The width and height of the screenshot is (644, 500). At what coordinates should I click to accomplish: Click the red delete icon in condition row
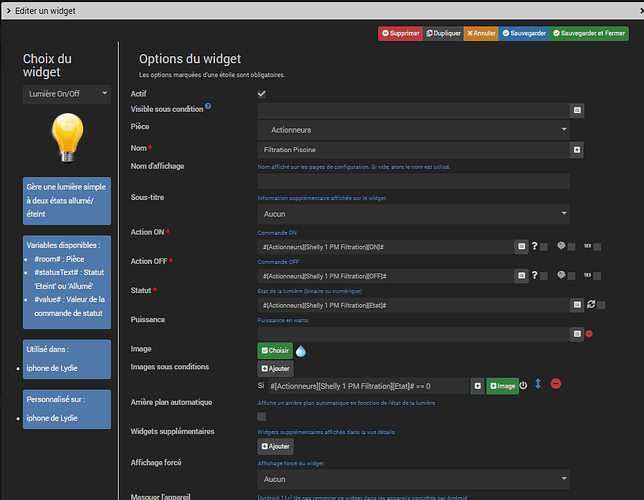556,384
